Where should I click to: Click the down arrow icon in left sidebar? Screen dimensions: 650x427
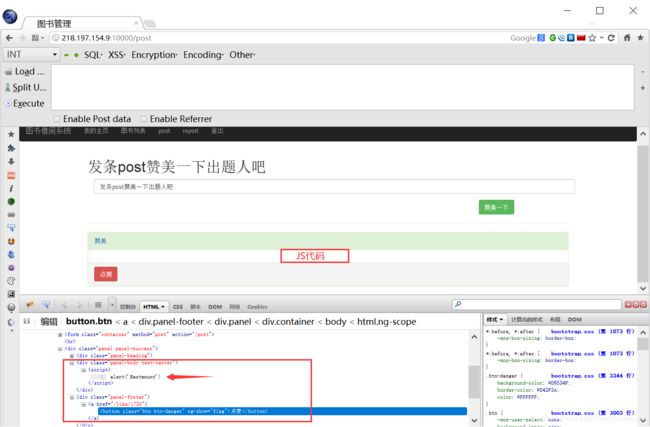tap(11, 161)
